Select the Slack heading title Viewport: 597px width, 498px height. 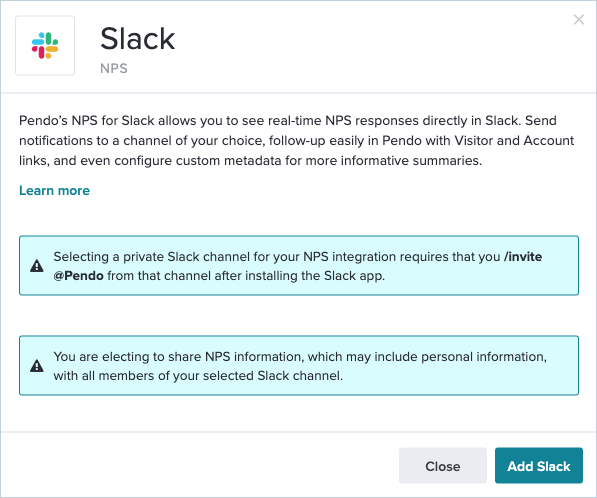[x=137, y=38]
